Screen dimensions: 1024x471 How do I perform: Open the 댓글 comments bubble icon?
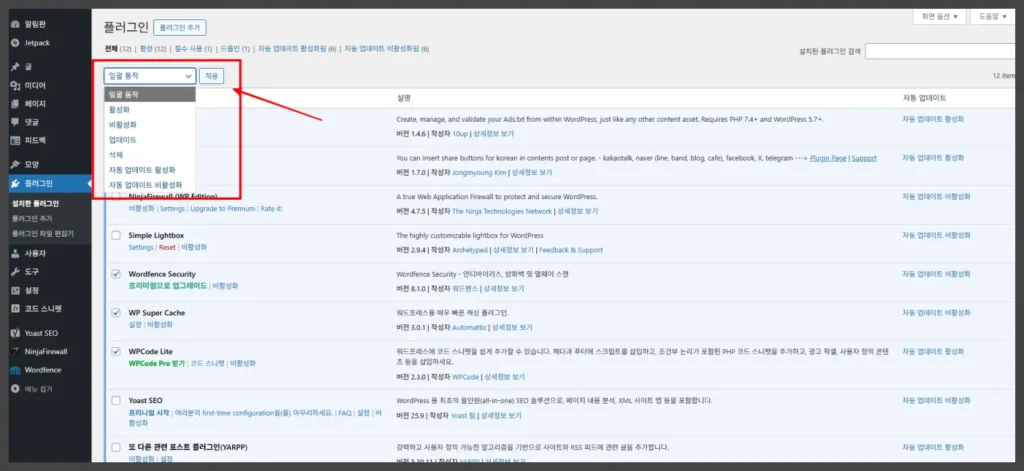coord(16,122)
